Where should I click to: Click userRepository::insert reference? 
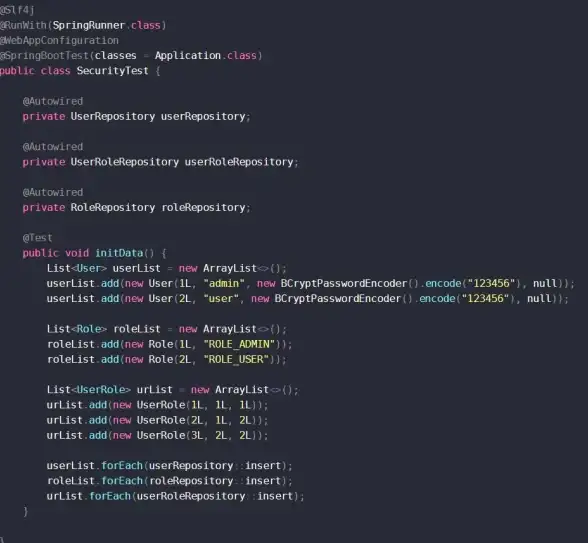coord(215,466)
